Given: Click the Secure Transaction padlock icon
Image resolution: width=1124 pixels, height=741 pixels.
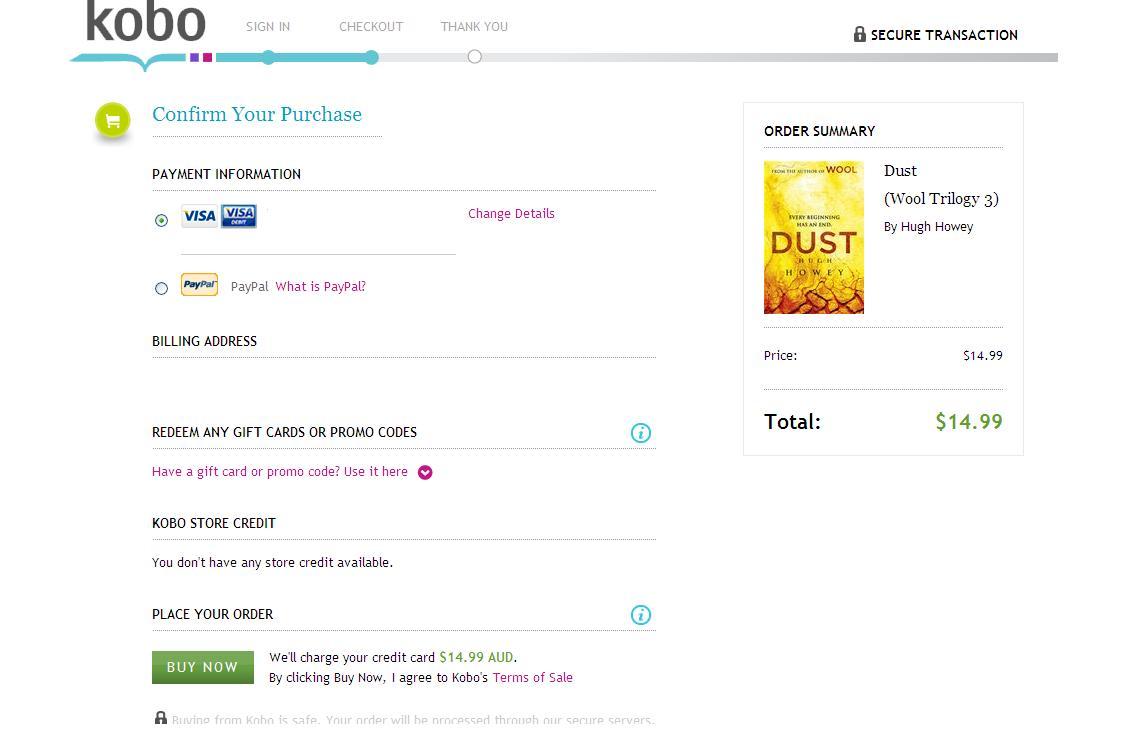Looking at the screenshot, I should [859, 34].
